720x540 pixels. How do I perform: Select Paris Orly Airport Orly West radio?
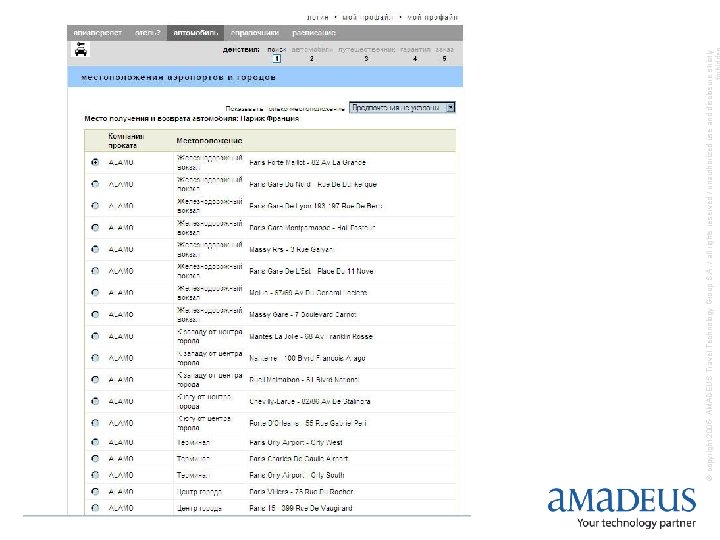point(95,442)
